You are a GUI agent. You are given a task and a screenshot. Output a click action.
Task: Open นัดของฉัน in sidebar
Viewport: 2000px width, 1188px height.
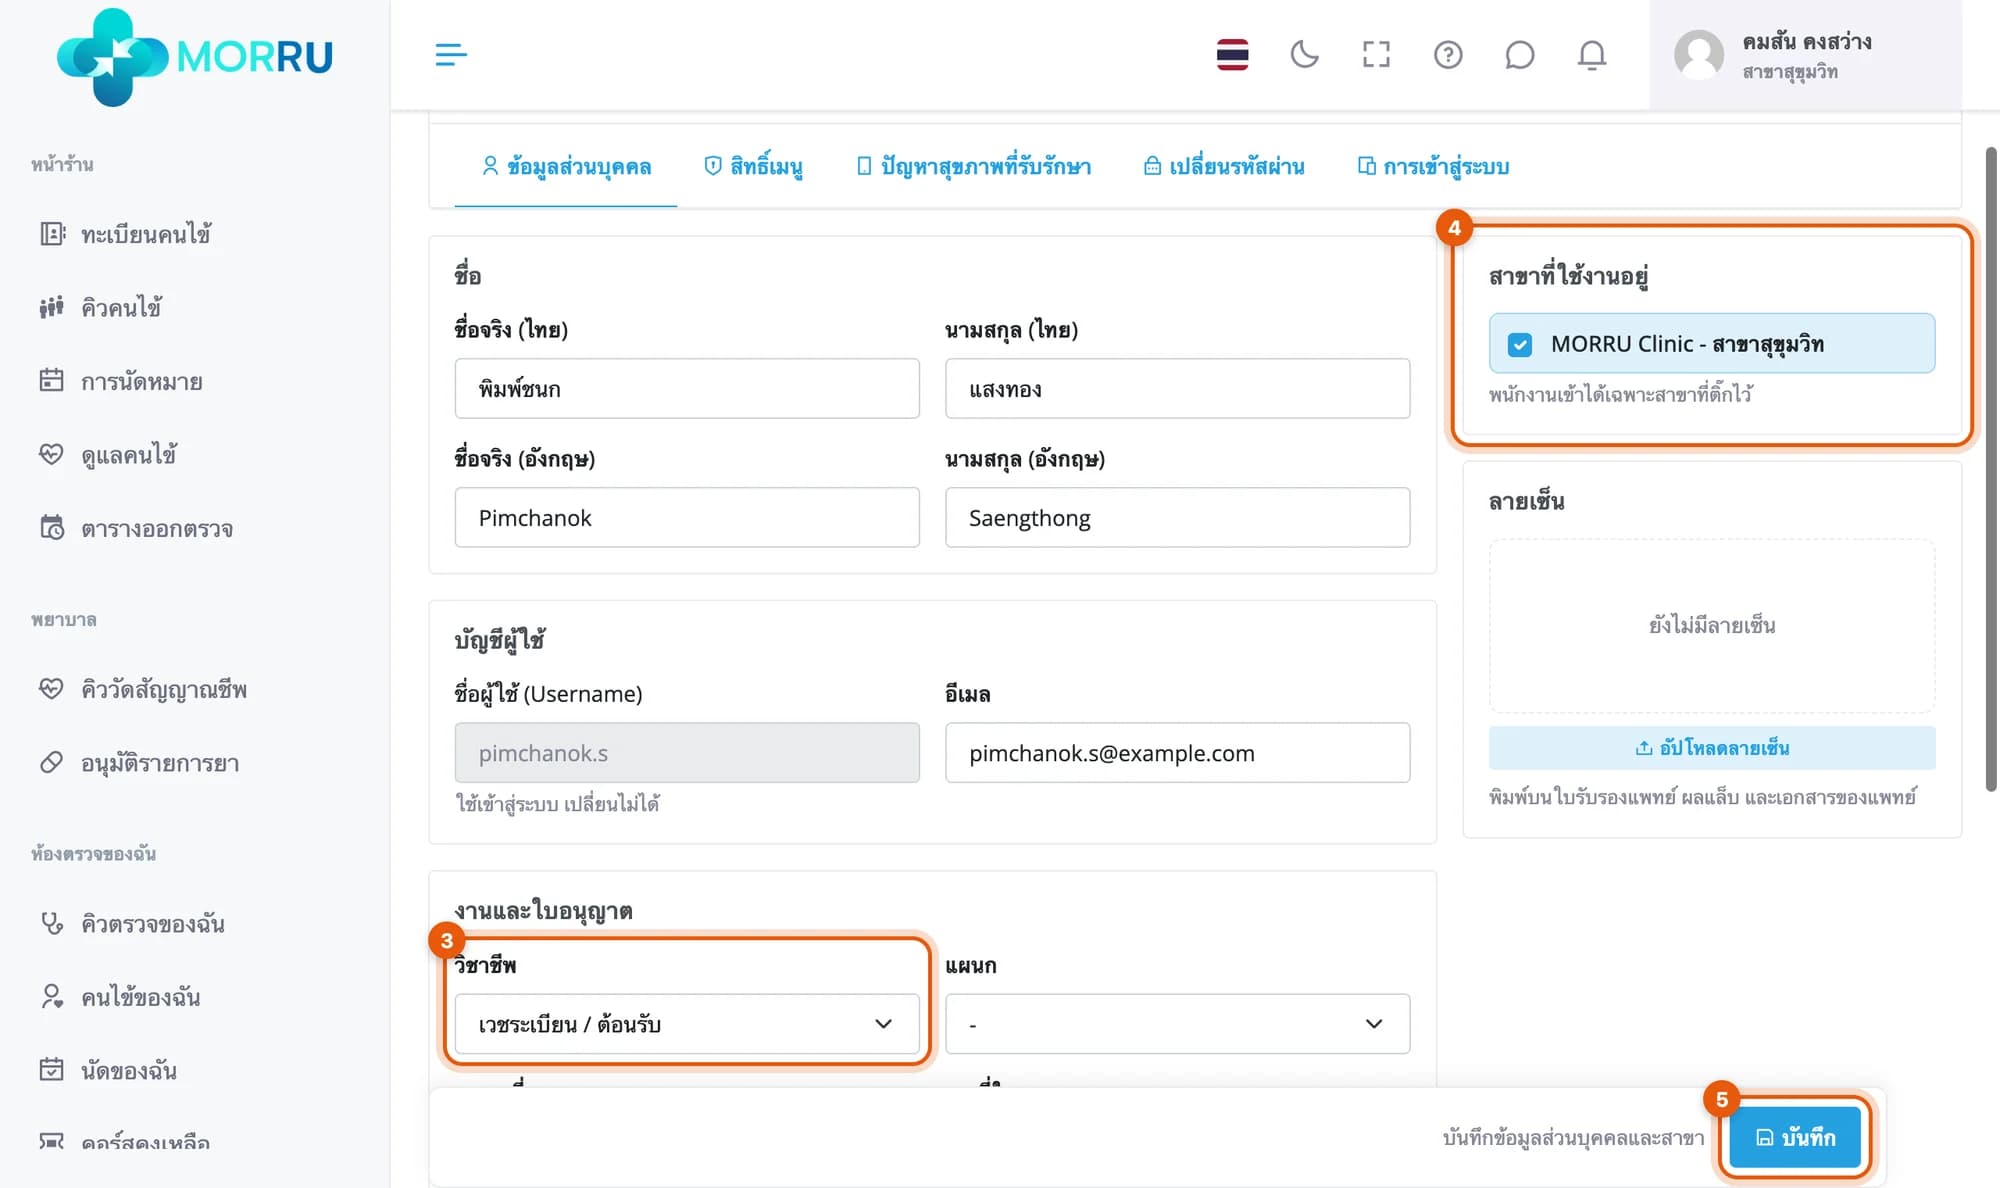[x=108, y=1070]
